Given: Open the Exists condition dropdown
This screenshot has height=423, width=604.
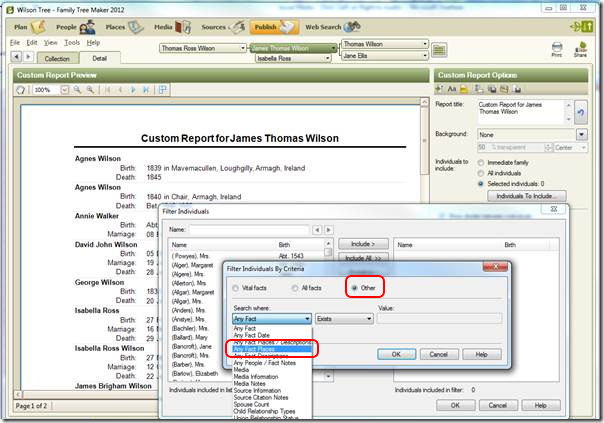Looking at the screenshot, I should [345, 318].
